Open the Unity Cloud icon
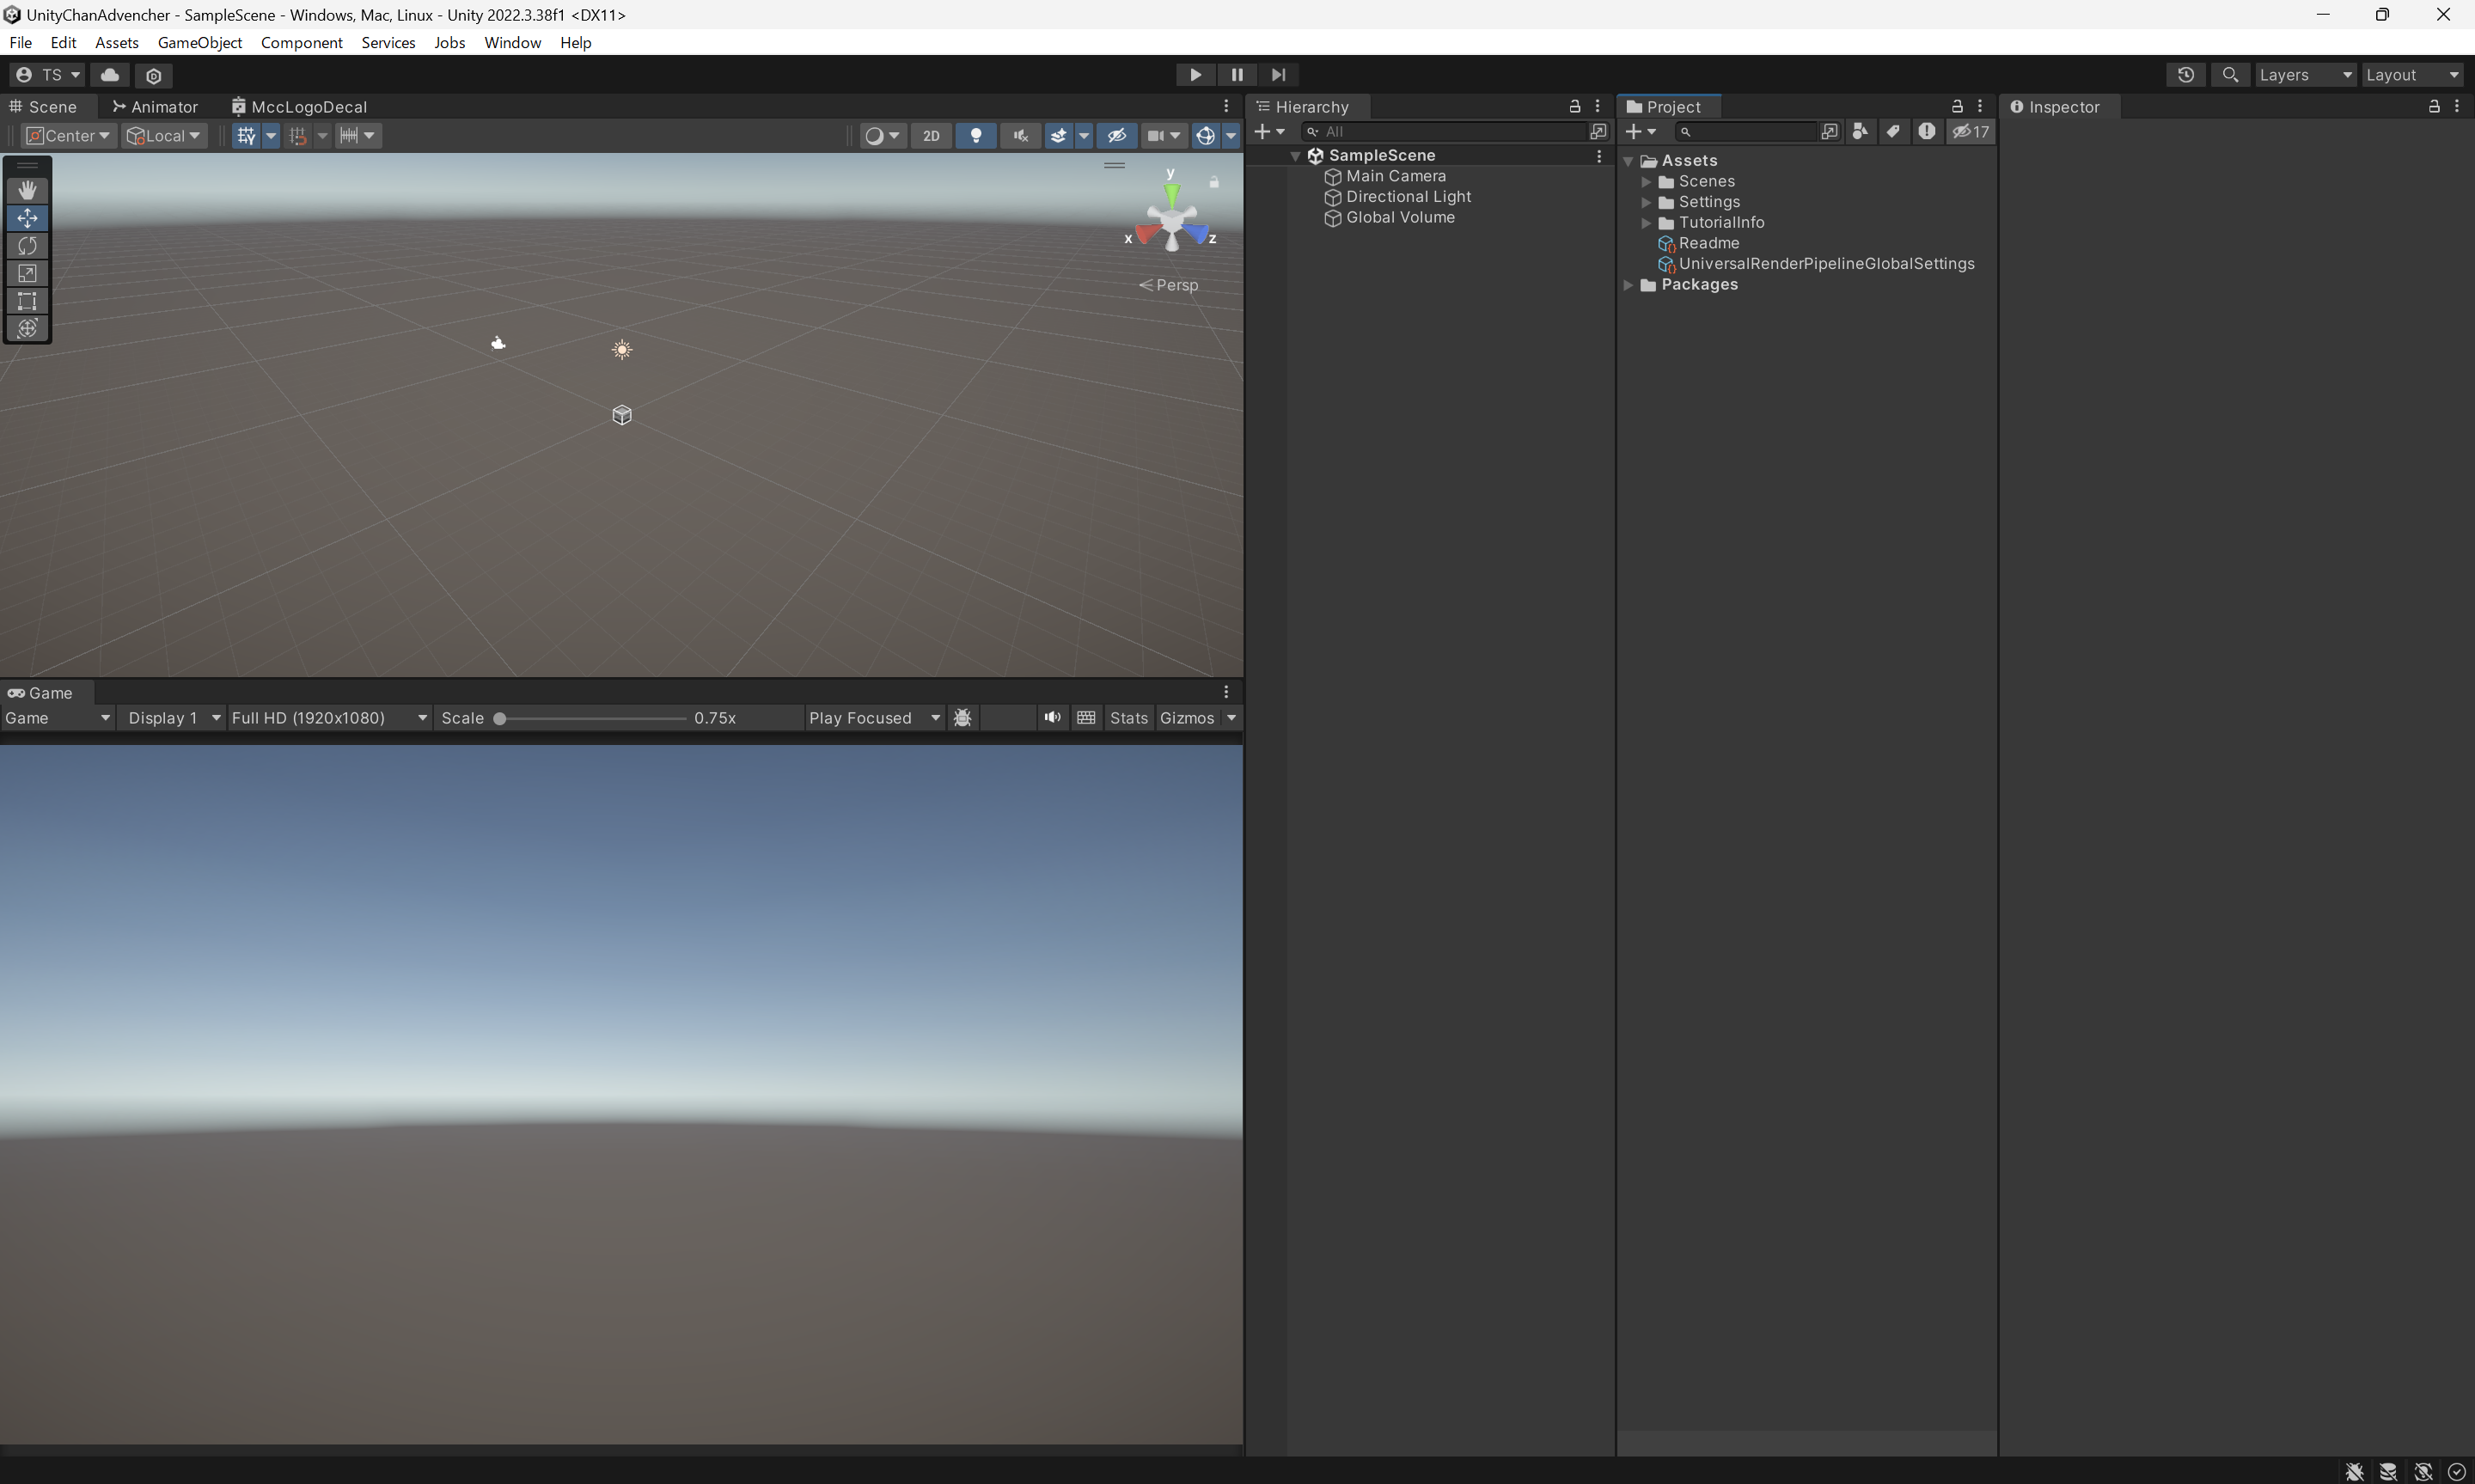 110,75
